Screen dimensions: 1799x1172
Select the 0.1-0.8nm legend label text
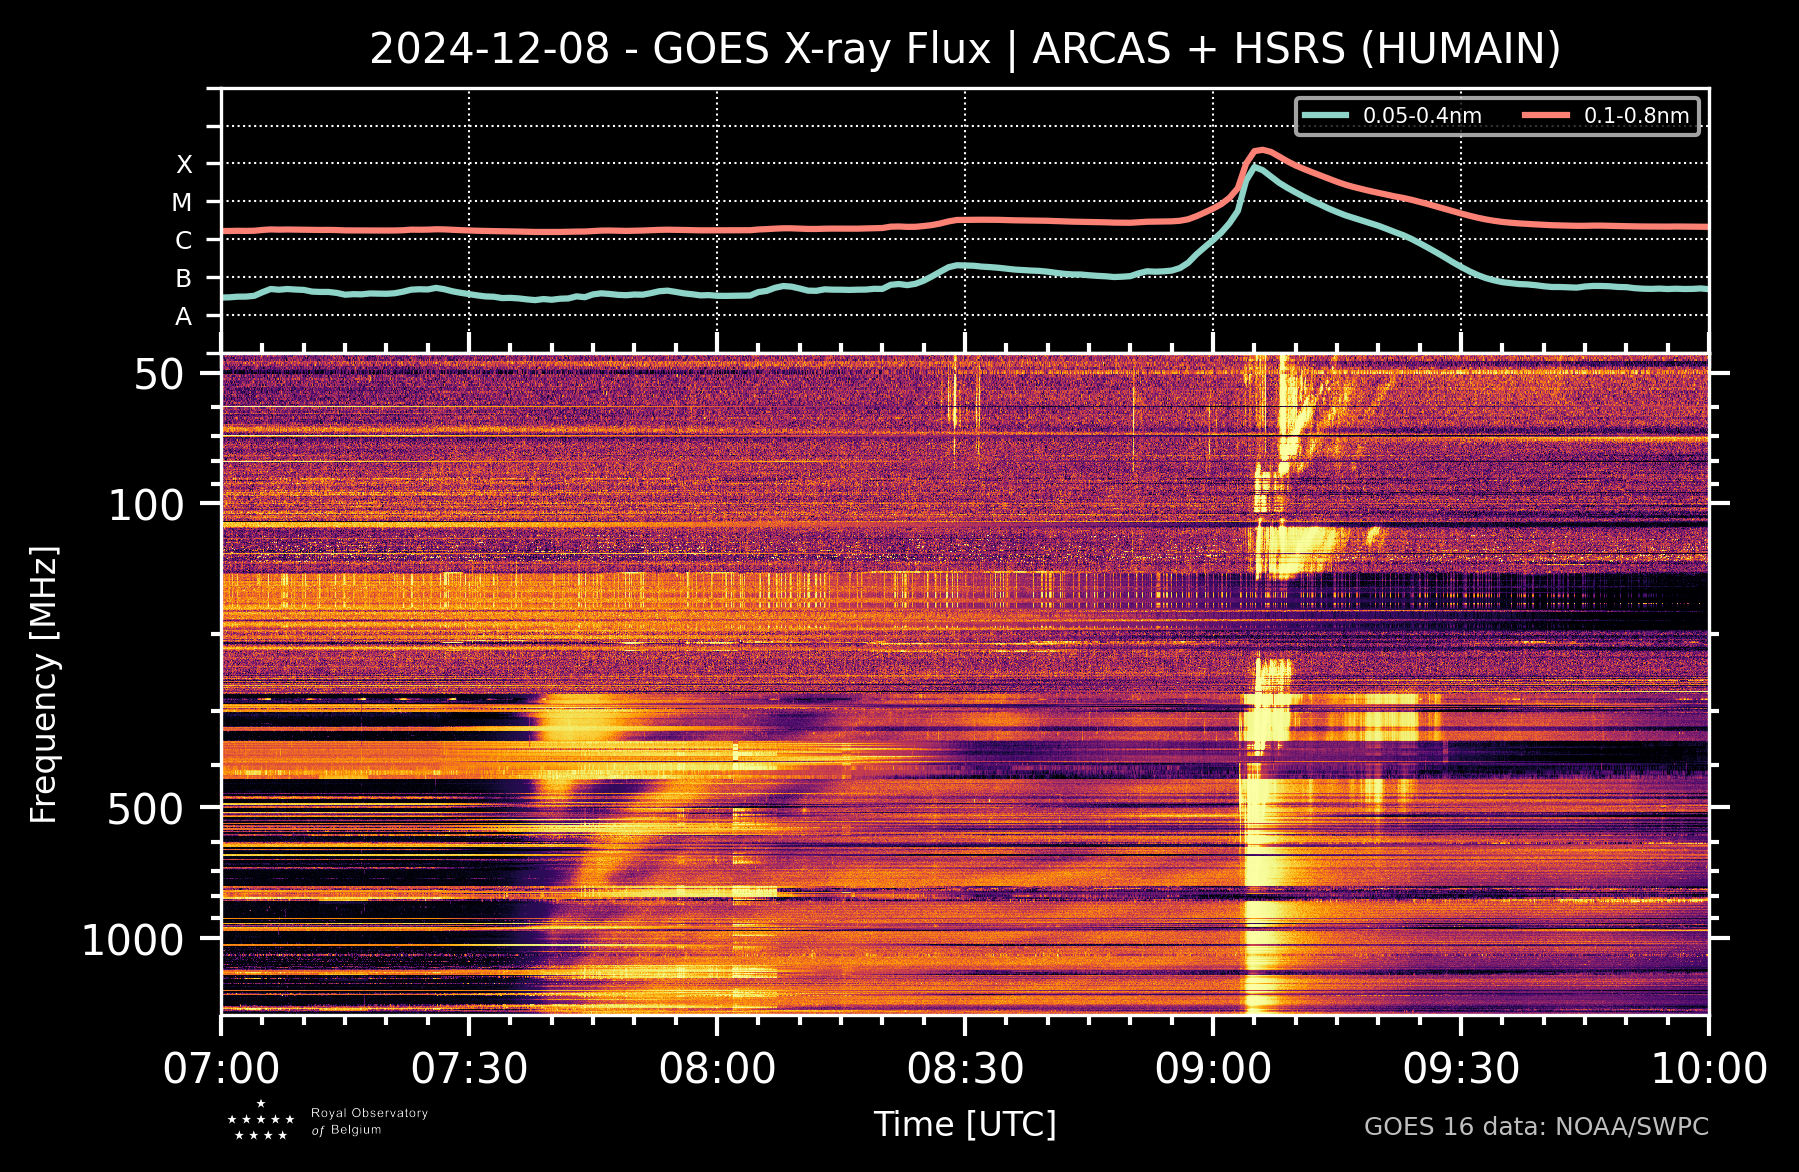pyautogui.click(x=1636, y=116)
